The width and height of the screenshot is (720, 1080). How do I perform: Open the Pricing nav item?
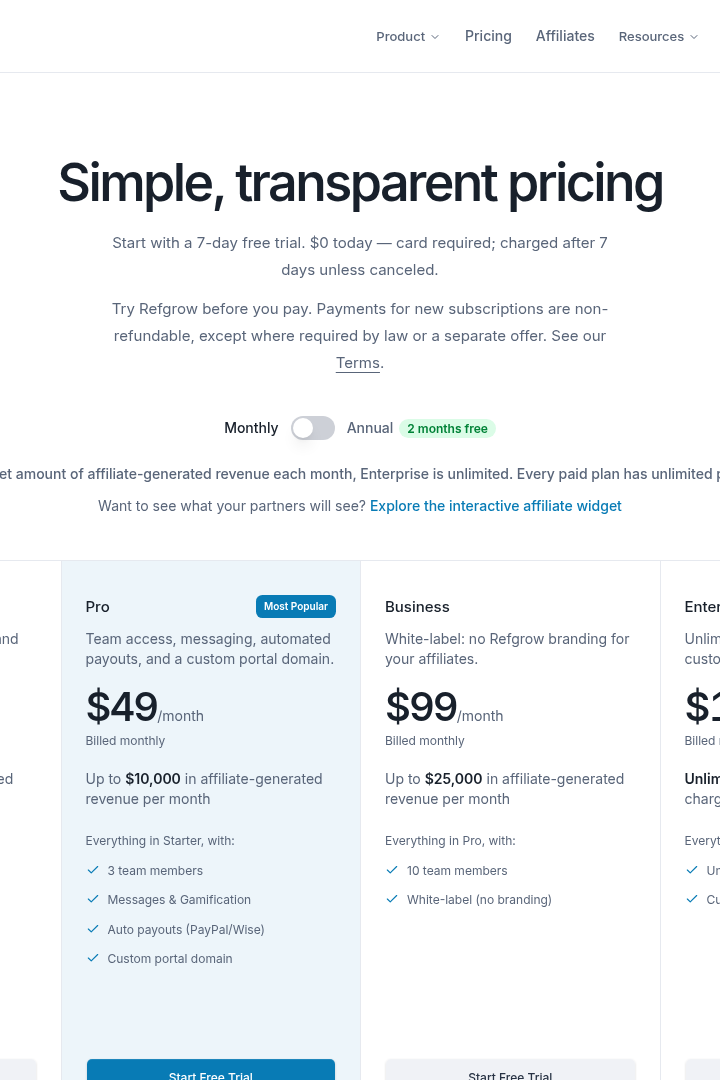tap(488, 36)
